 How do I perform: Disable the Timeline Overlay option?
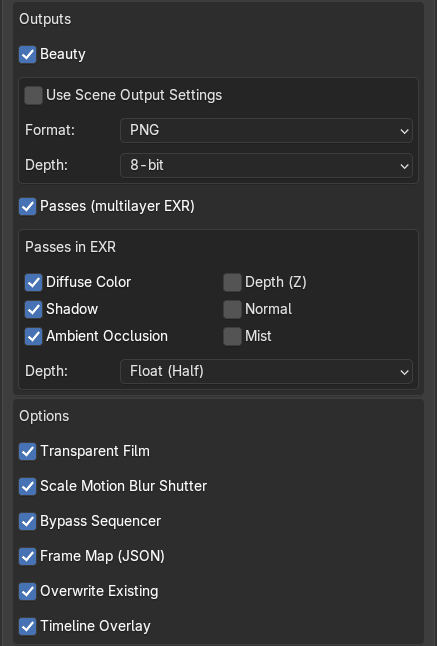click(28, 627)
